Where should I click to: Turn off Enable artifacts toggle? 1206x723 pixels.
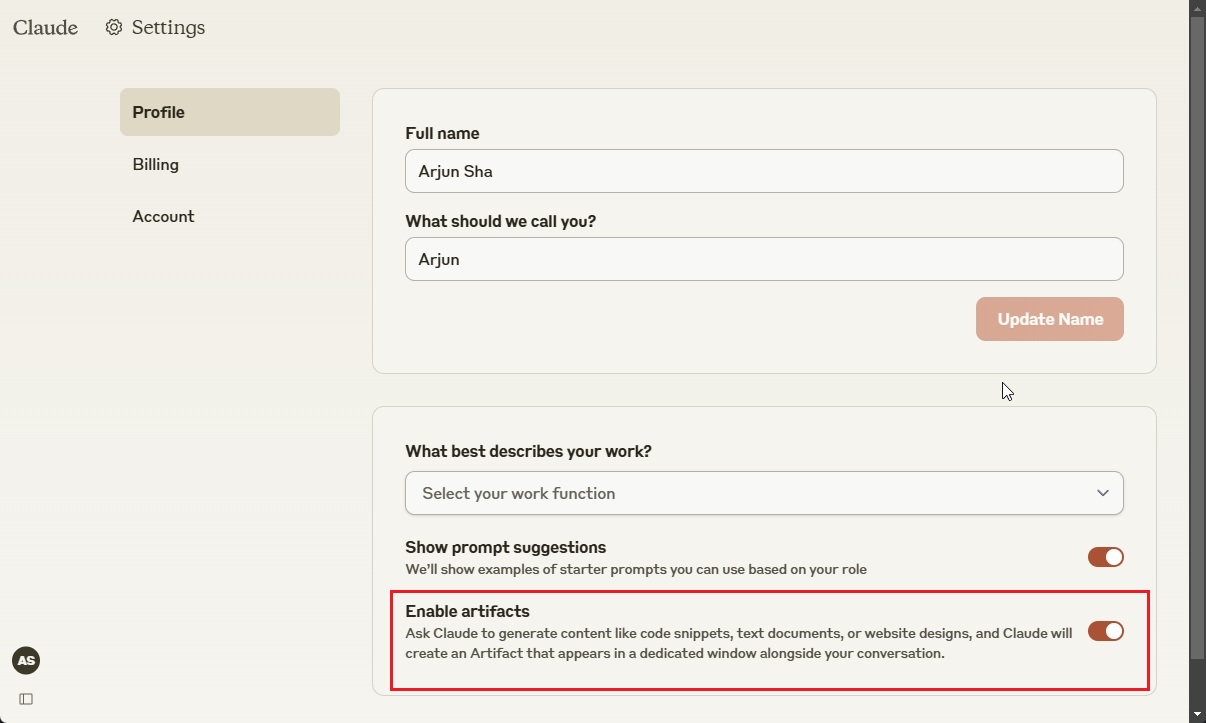[1105, 631]
